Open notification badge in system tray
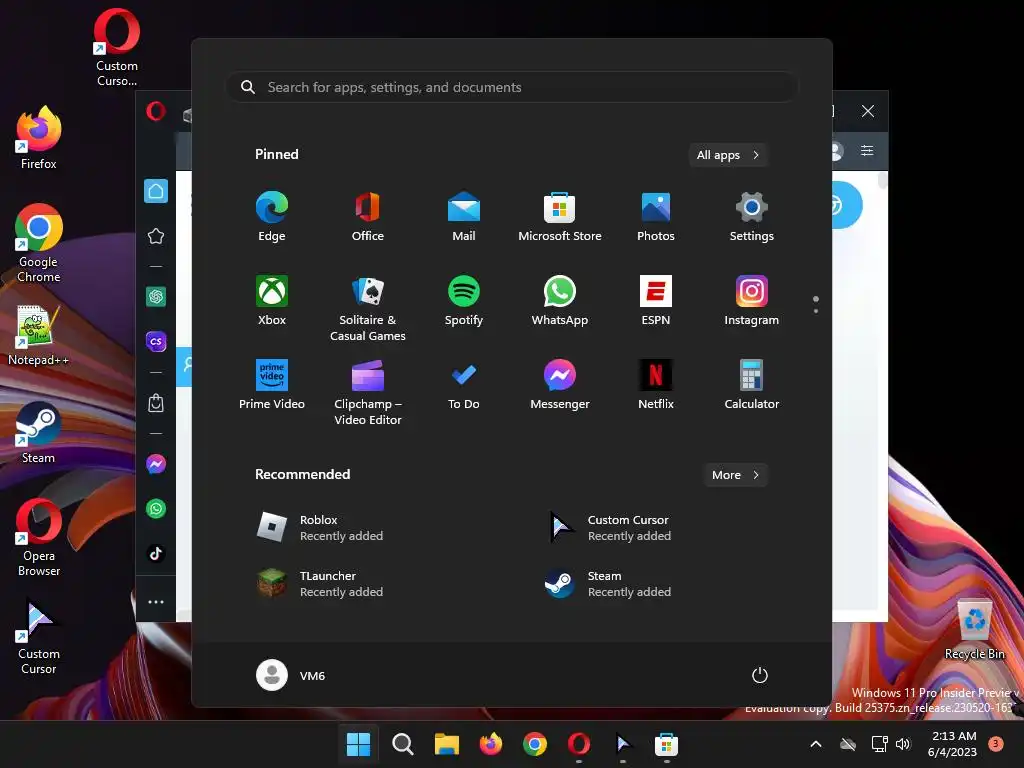This screenshot has height=768, width=1024. pos(995,744)
